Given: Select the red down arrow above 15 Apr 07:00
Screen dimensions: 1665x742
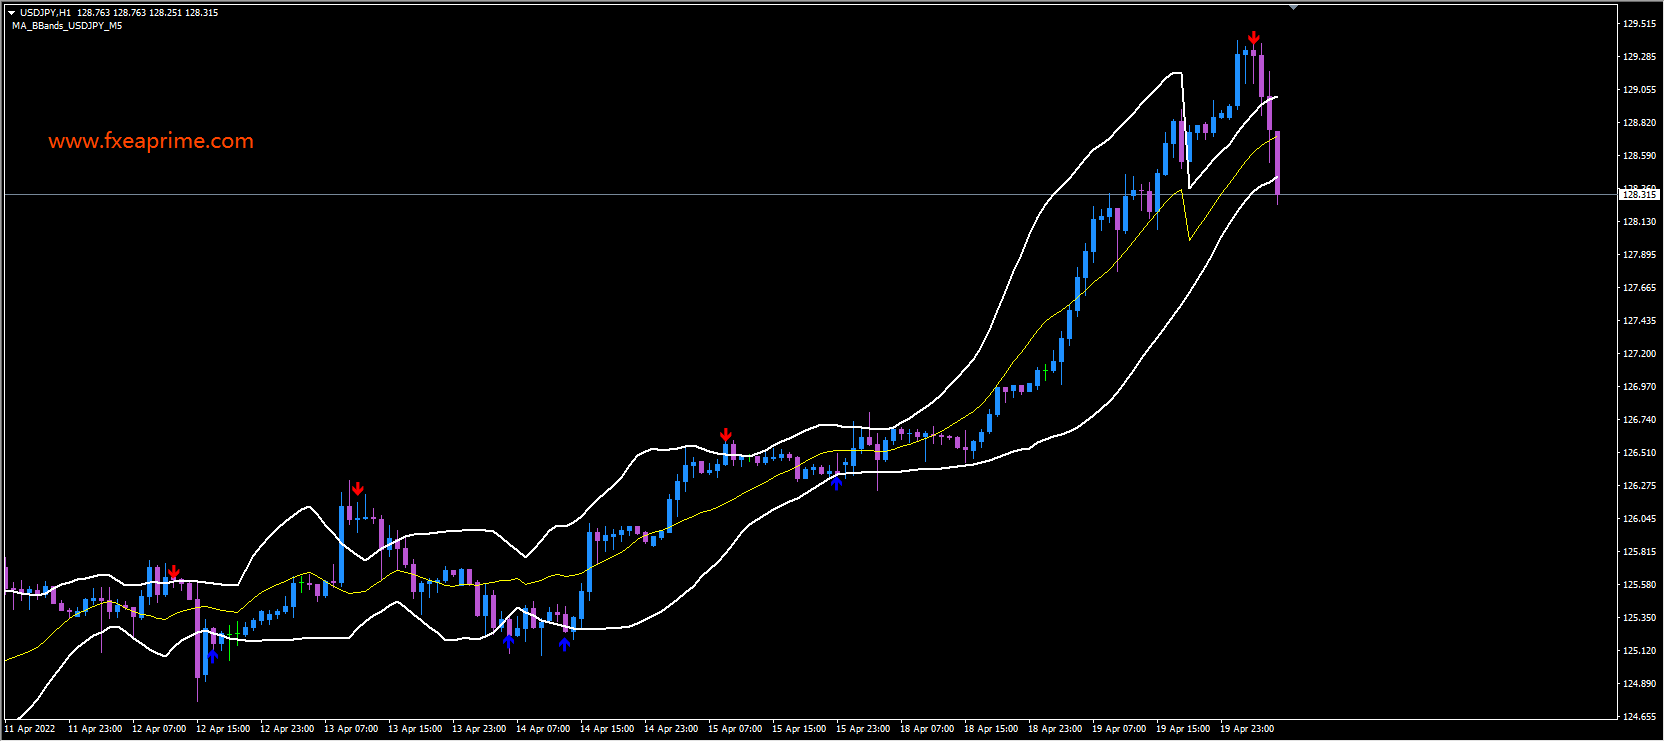Looking at the screenshot, I should [726, 434].
